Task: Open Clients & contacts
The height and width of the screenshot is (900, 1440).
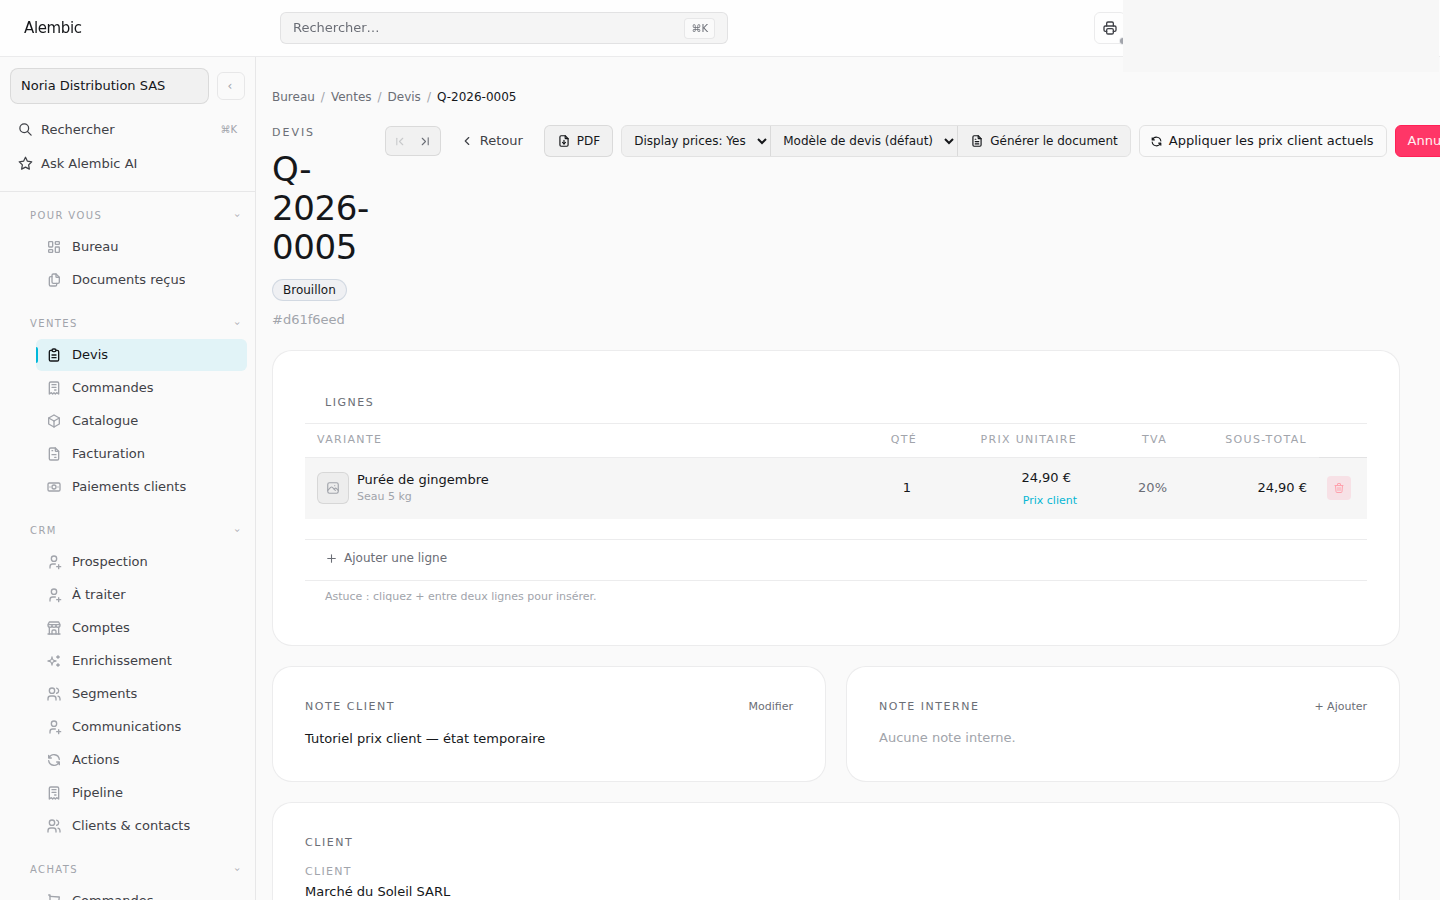Action: 141,825
